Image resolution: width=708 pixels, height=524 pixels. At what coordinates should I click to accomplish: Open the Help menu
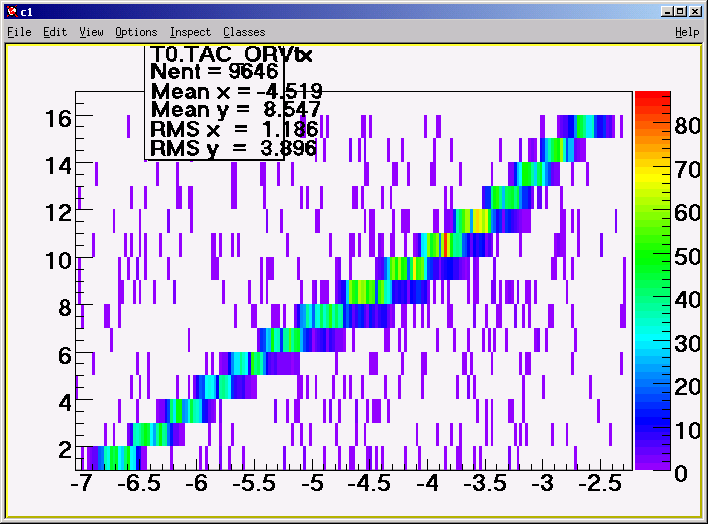[687, 32]
